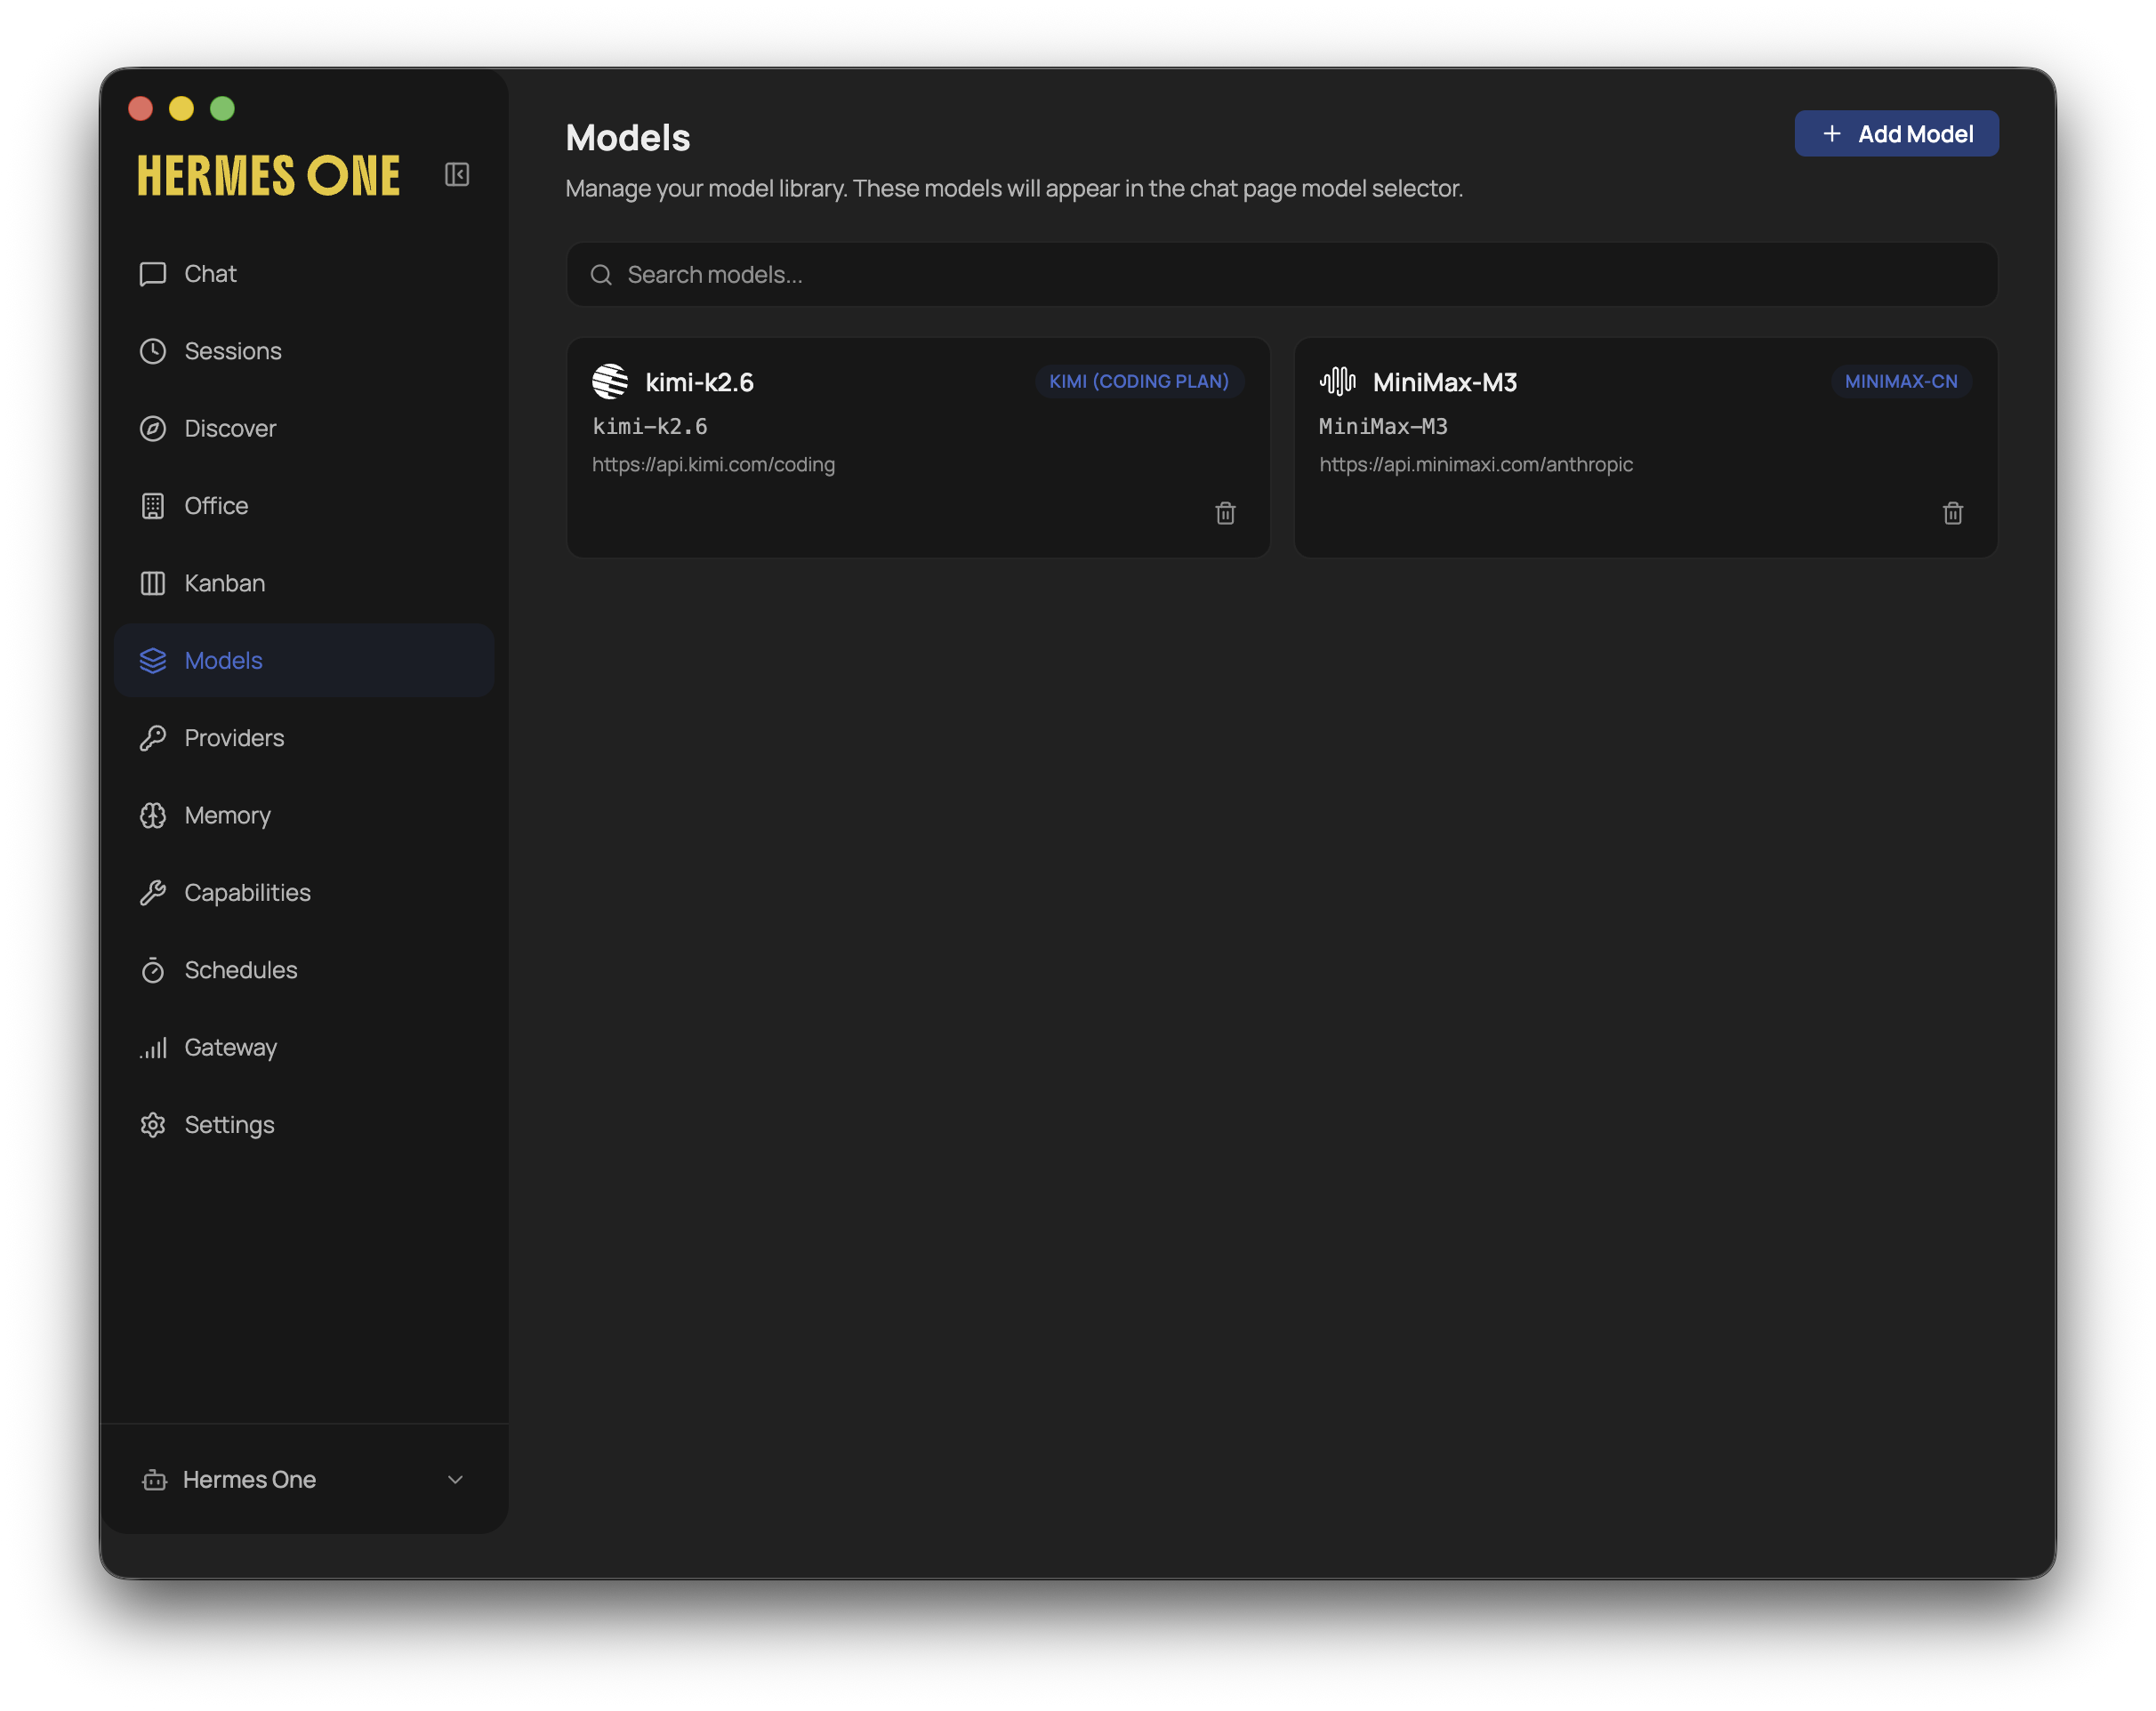Click the search magnifier icon
The width and height of the screenshot is (2156, 1711).
[x=601, y=275]
